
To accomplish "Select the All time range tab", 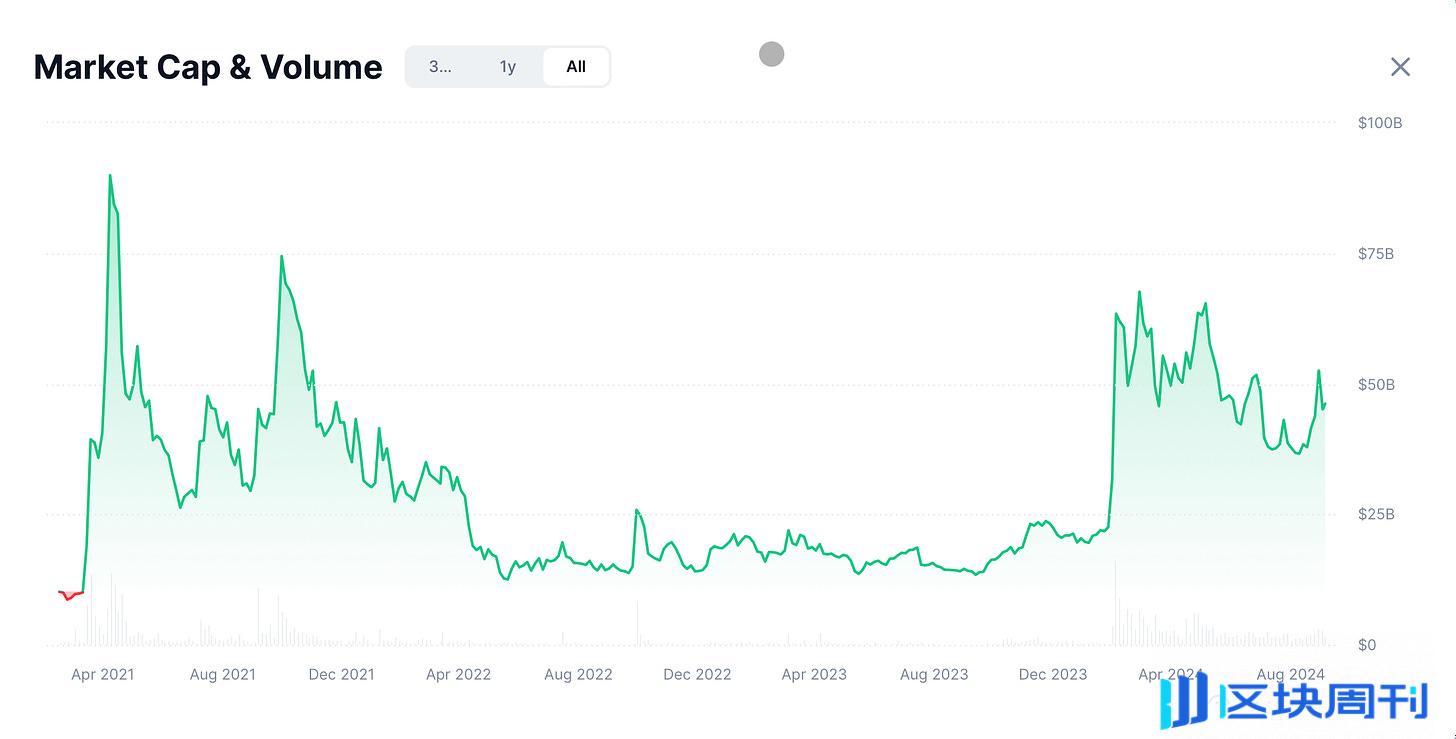I will pyautogui.click(x=576, y=67).
